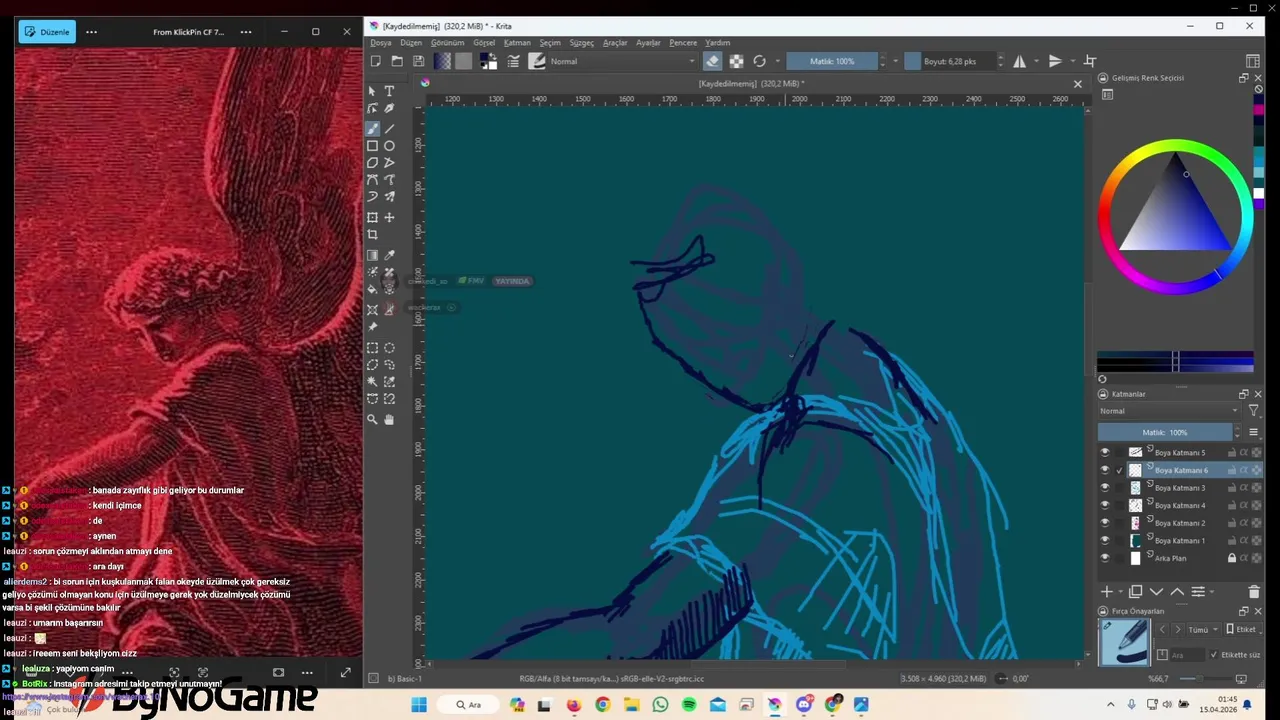This screenshot has width=1280, height=720.
Task: Open the Tümü tag dropdown
Action: pyautogui.click(x=1202, y=630)
